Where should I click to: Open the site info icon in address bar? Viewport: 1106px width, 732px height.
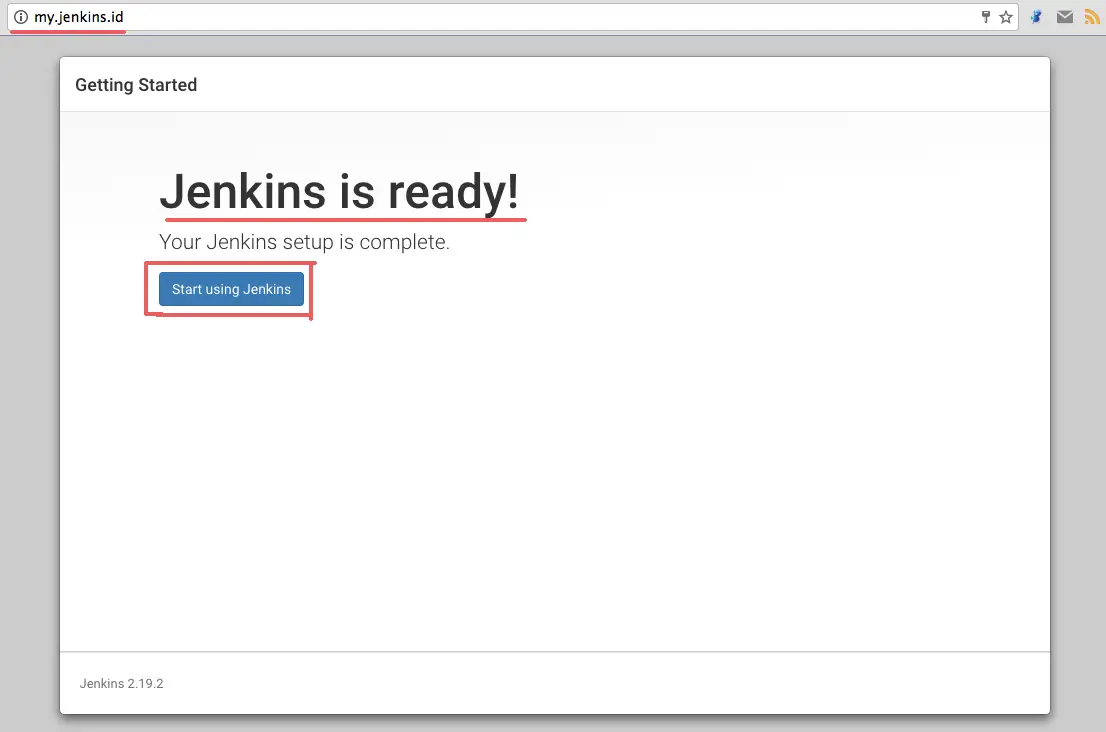21,17
